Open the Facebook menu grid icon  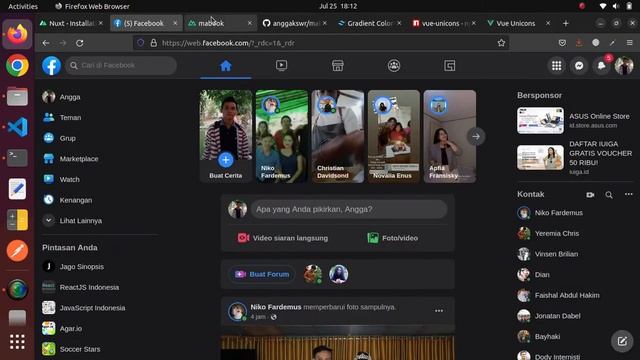556,66
